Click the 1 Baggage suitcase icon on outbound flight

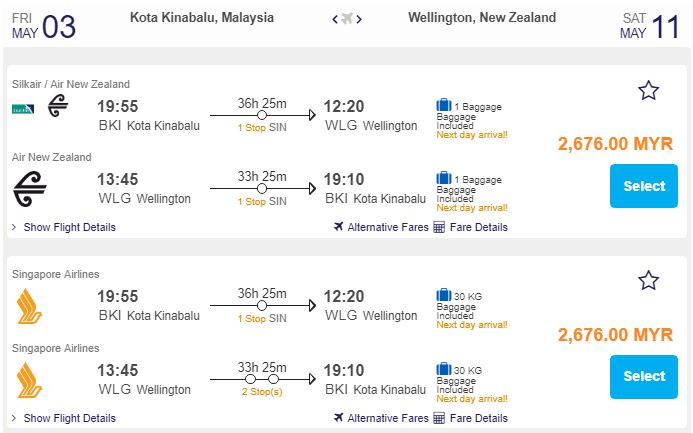[444, 105]
